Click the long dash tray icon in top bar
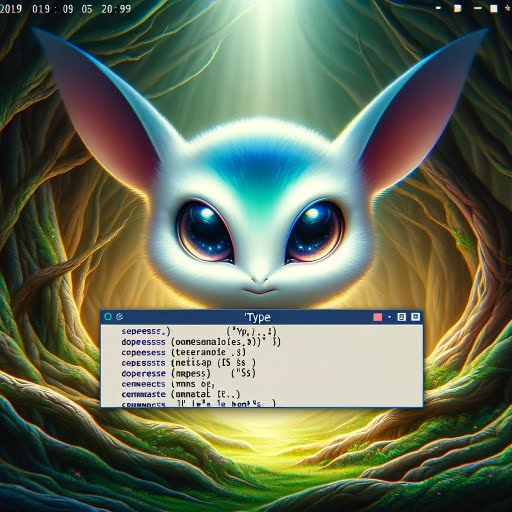This screenshot has width=512, height=512. click(478, 8)
